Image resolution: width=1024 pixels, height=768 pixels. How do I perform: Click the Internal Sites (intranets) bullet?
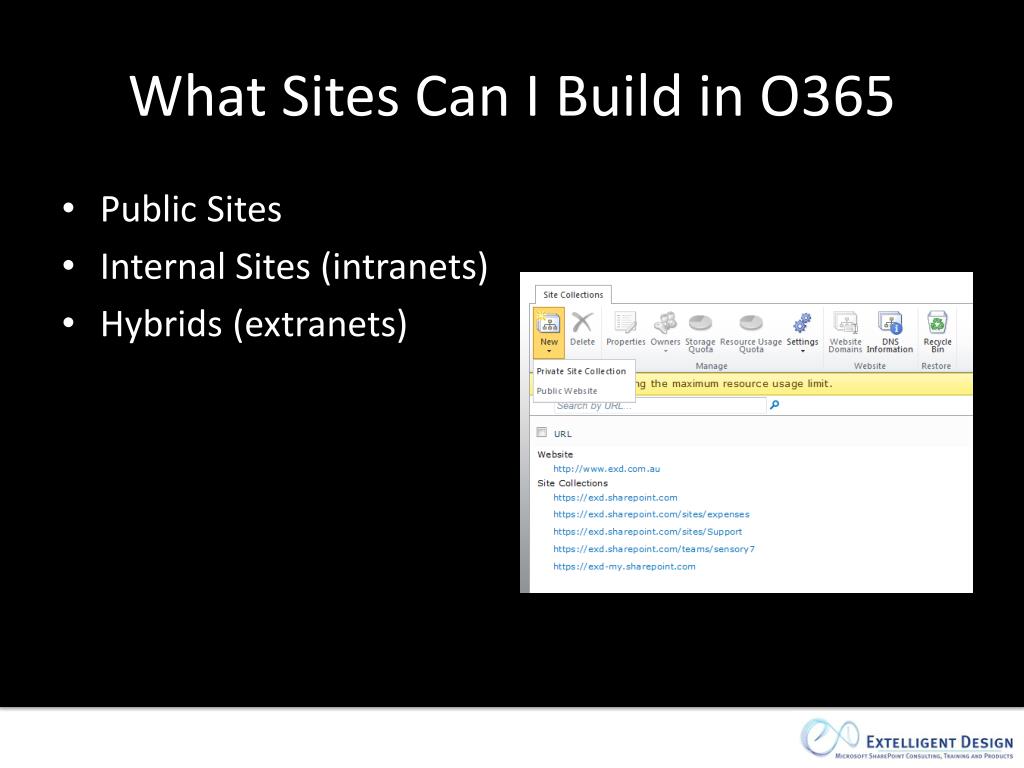tap(294, 266)
